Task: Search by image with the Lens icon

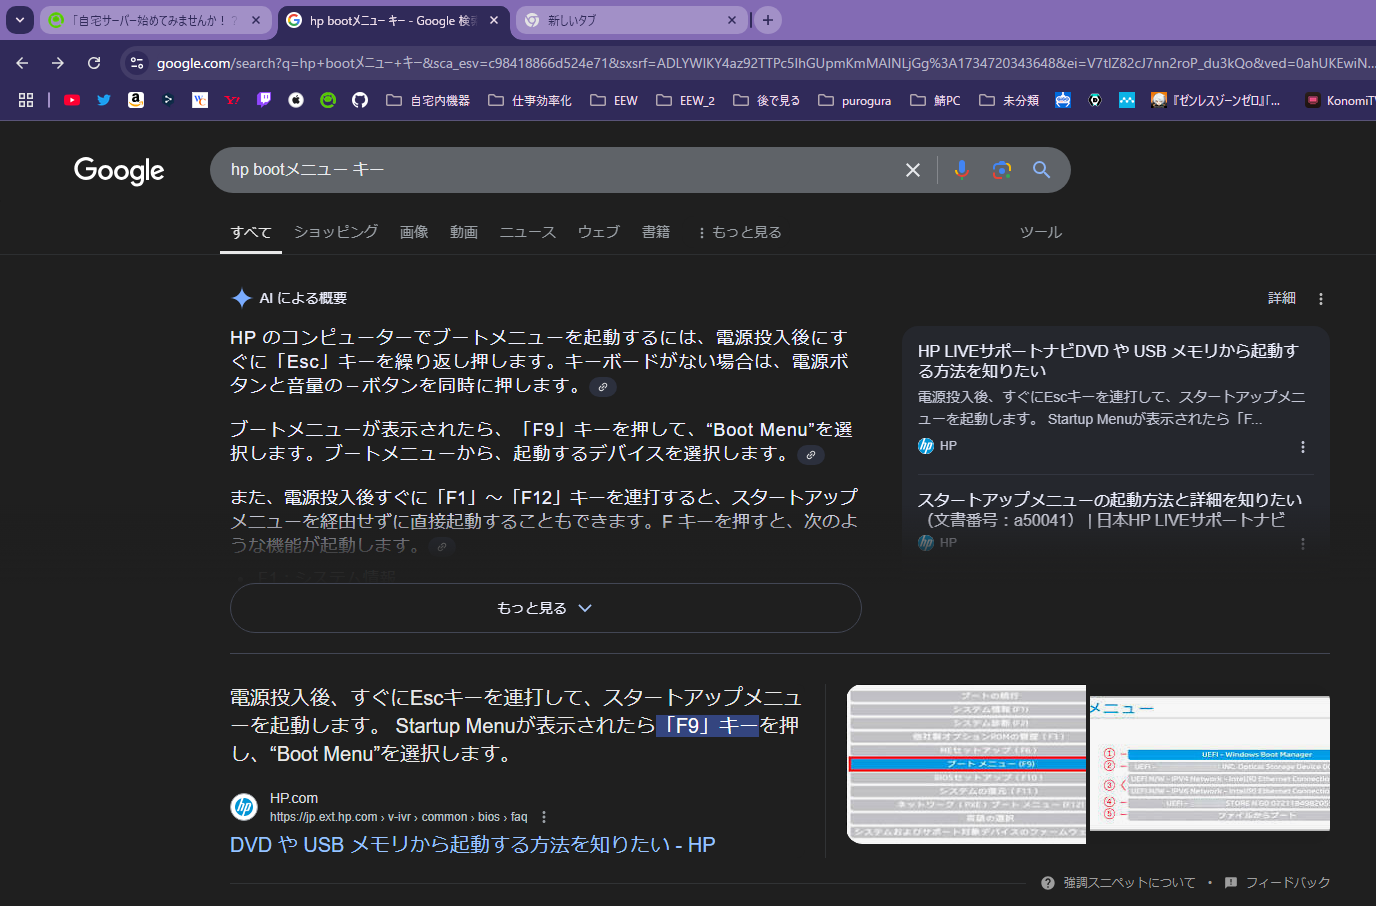Action: coord(1002,170)
